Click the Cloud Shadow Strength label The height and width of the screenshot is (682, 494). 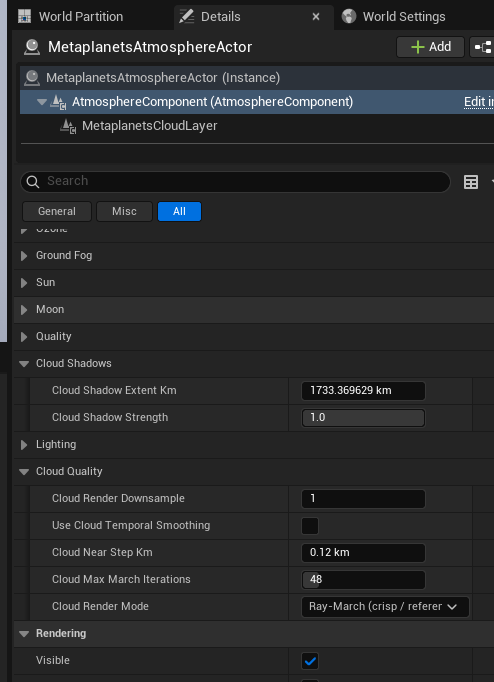110,417
